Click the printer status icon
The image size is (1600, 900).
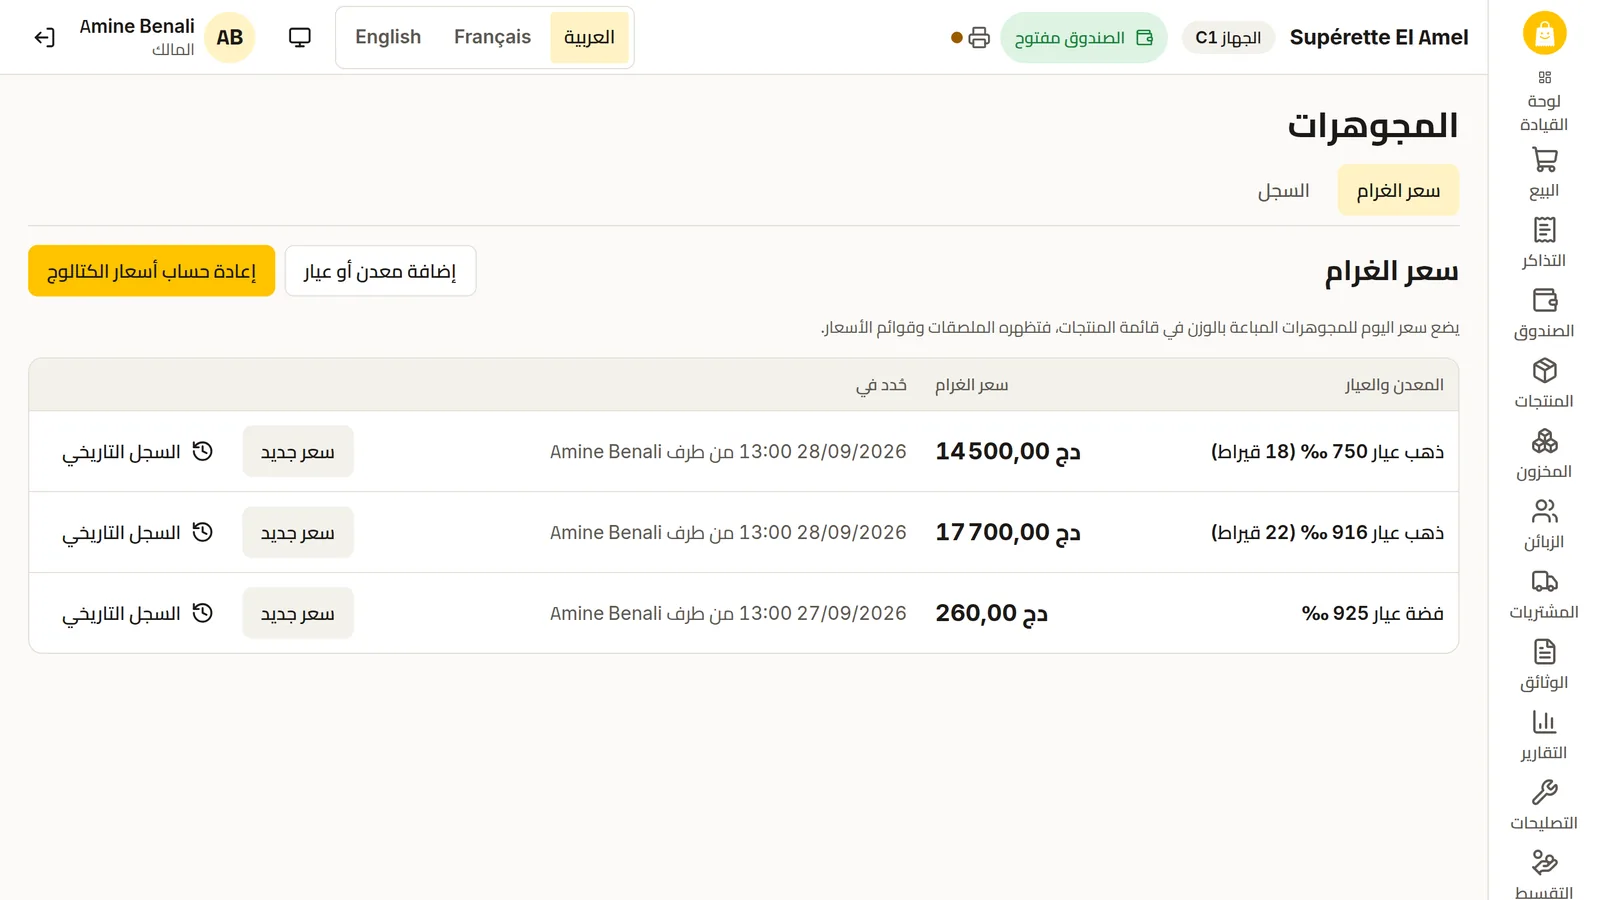coord(979,37)
